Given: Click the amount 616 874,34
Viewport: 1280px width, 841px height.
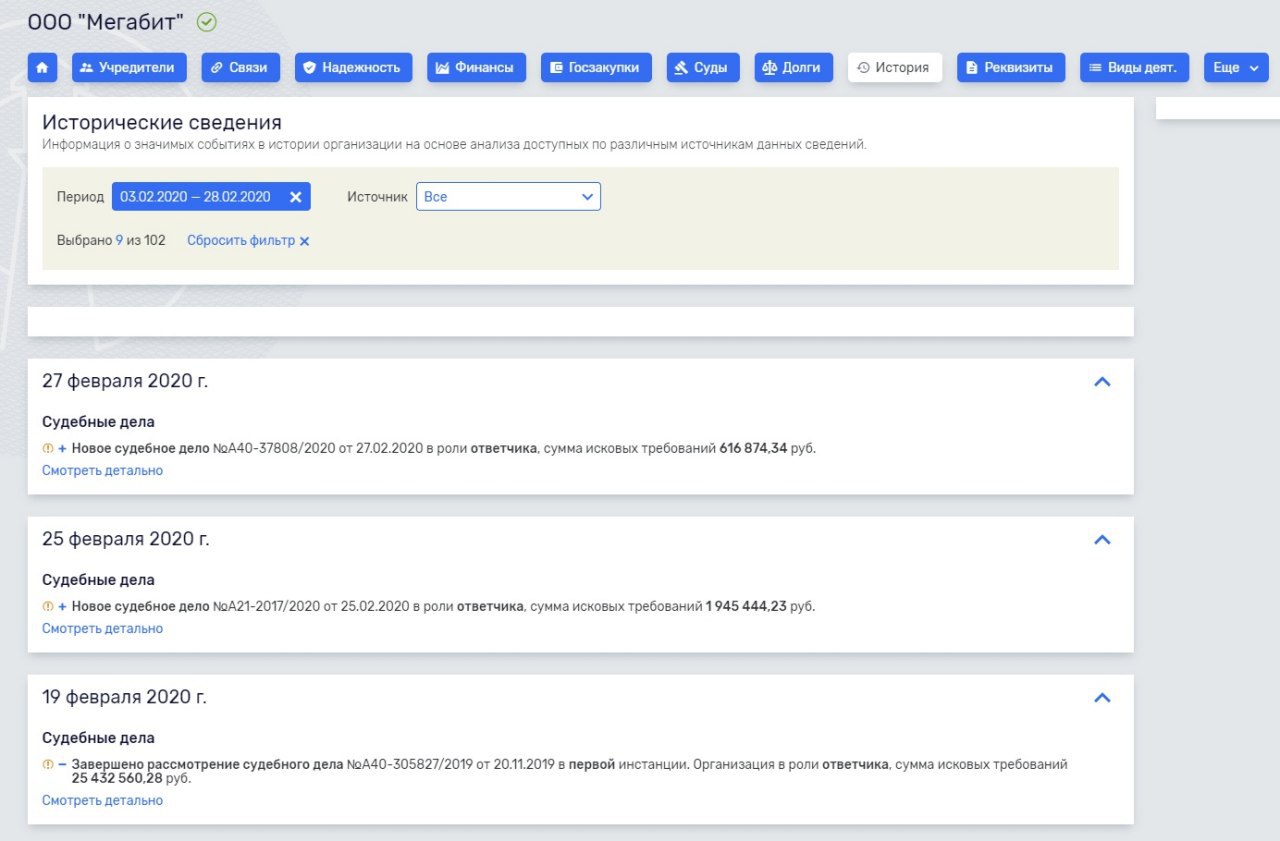Looking at the screenshot, I should tap(753, 448).
